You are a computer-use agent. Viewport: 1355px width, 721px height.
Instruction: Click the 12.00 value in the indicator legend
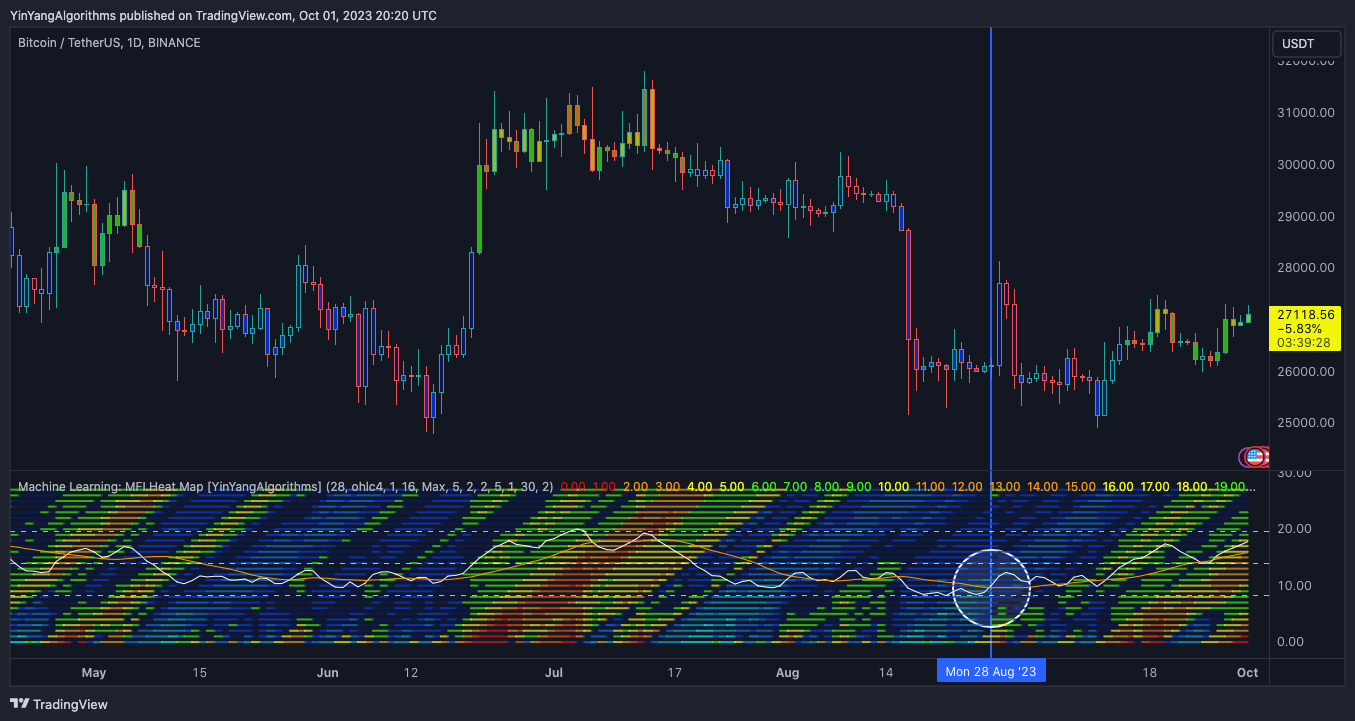point(967,487)
